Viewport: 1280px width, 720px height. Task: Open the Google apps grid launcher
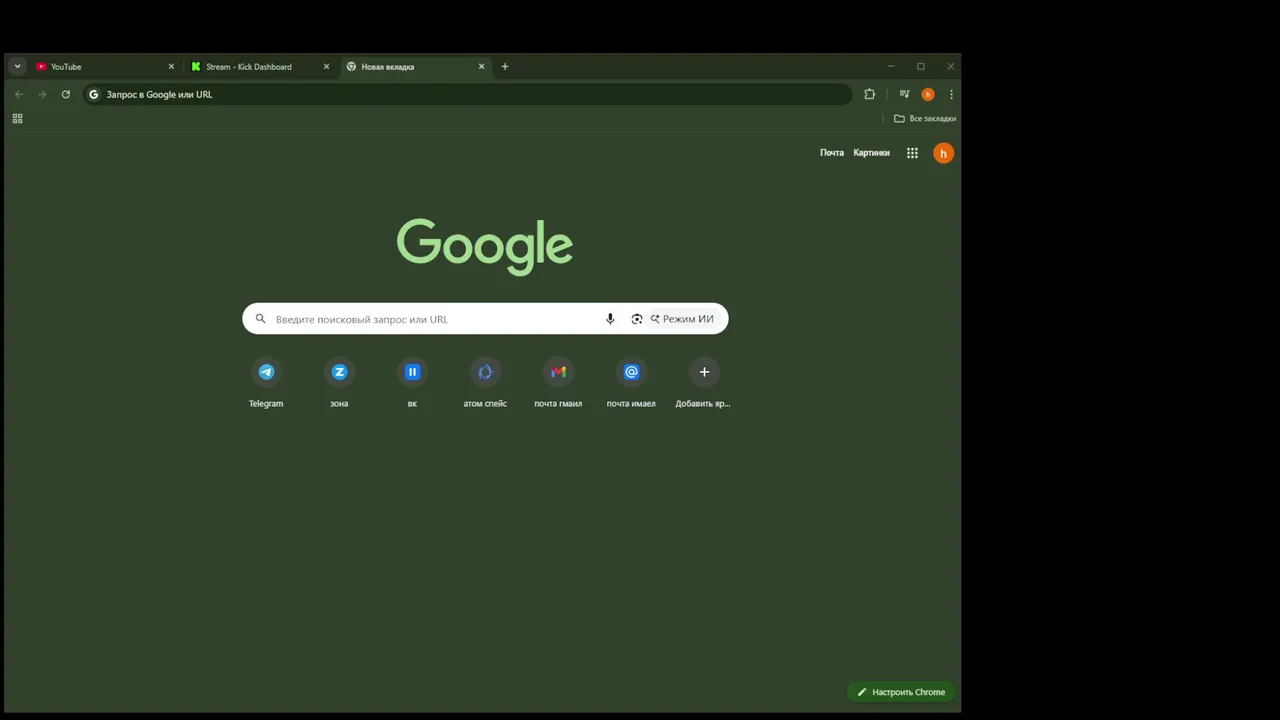[912, 153]
